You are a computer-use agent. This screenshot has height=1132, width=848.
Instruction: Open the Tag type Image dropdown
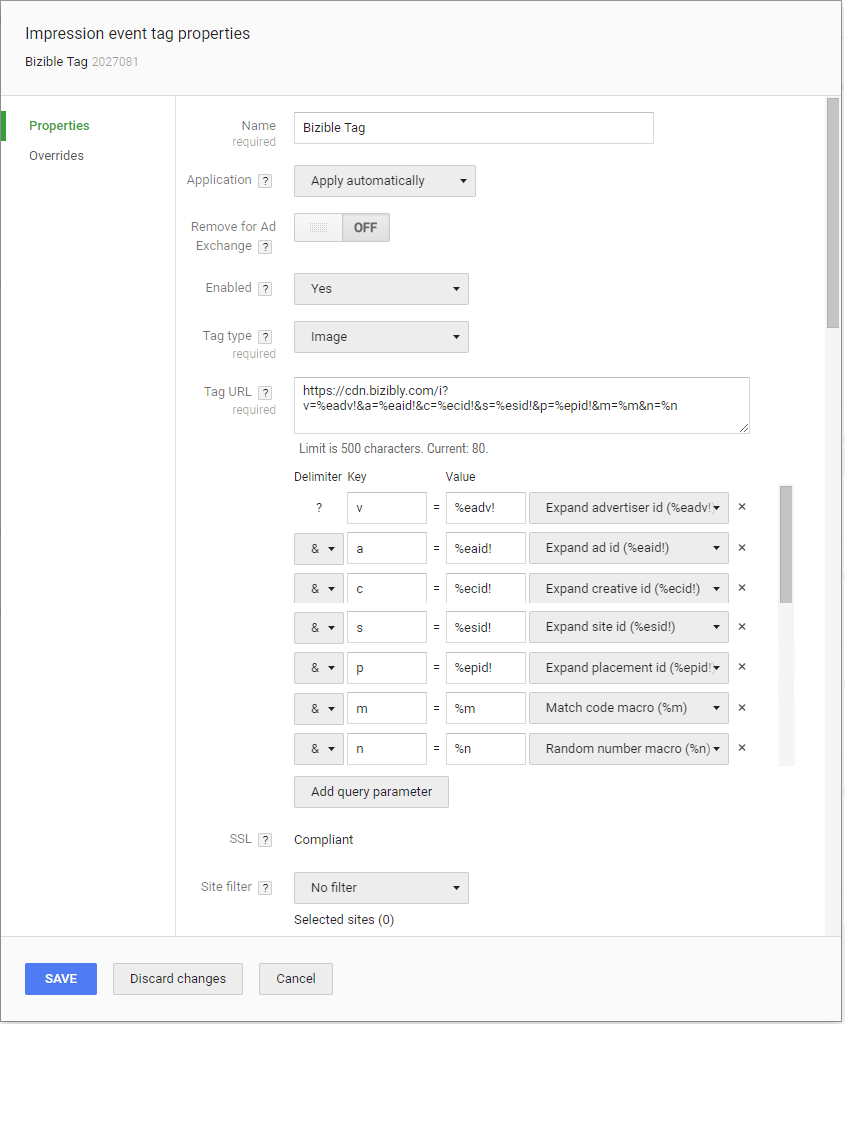[x=381, y=337]
